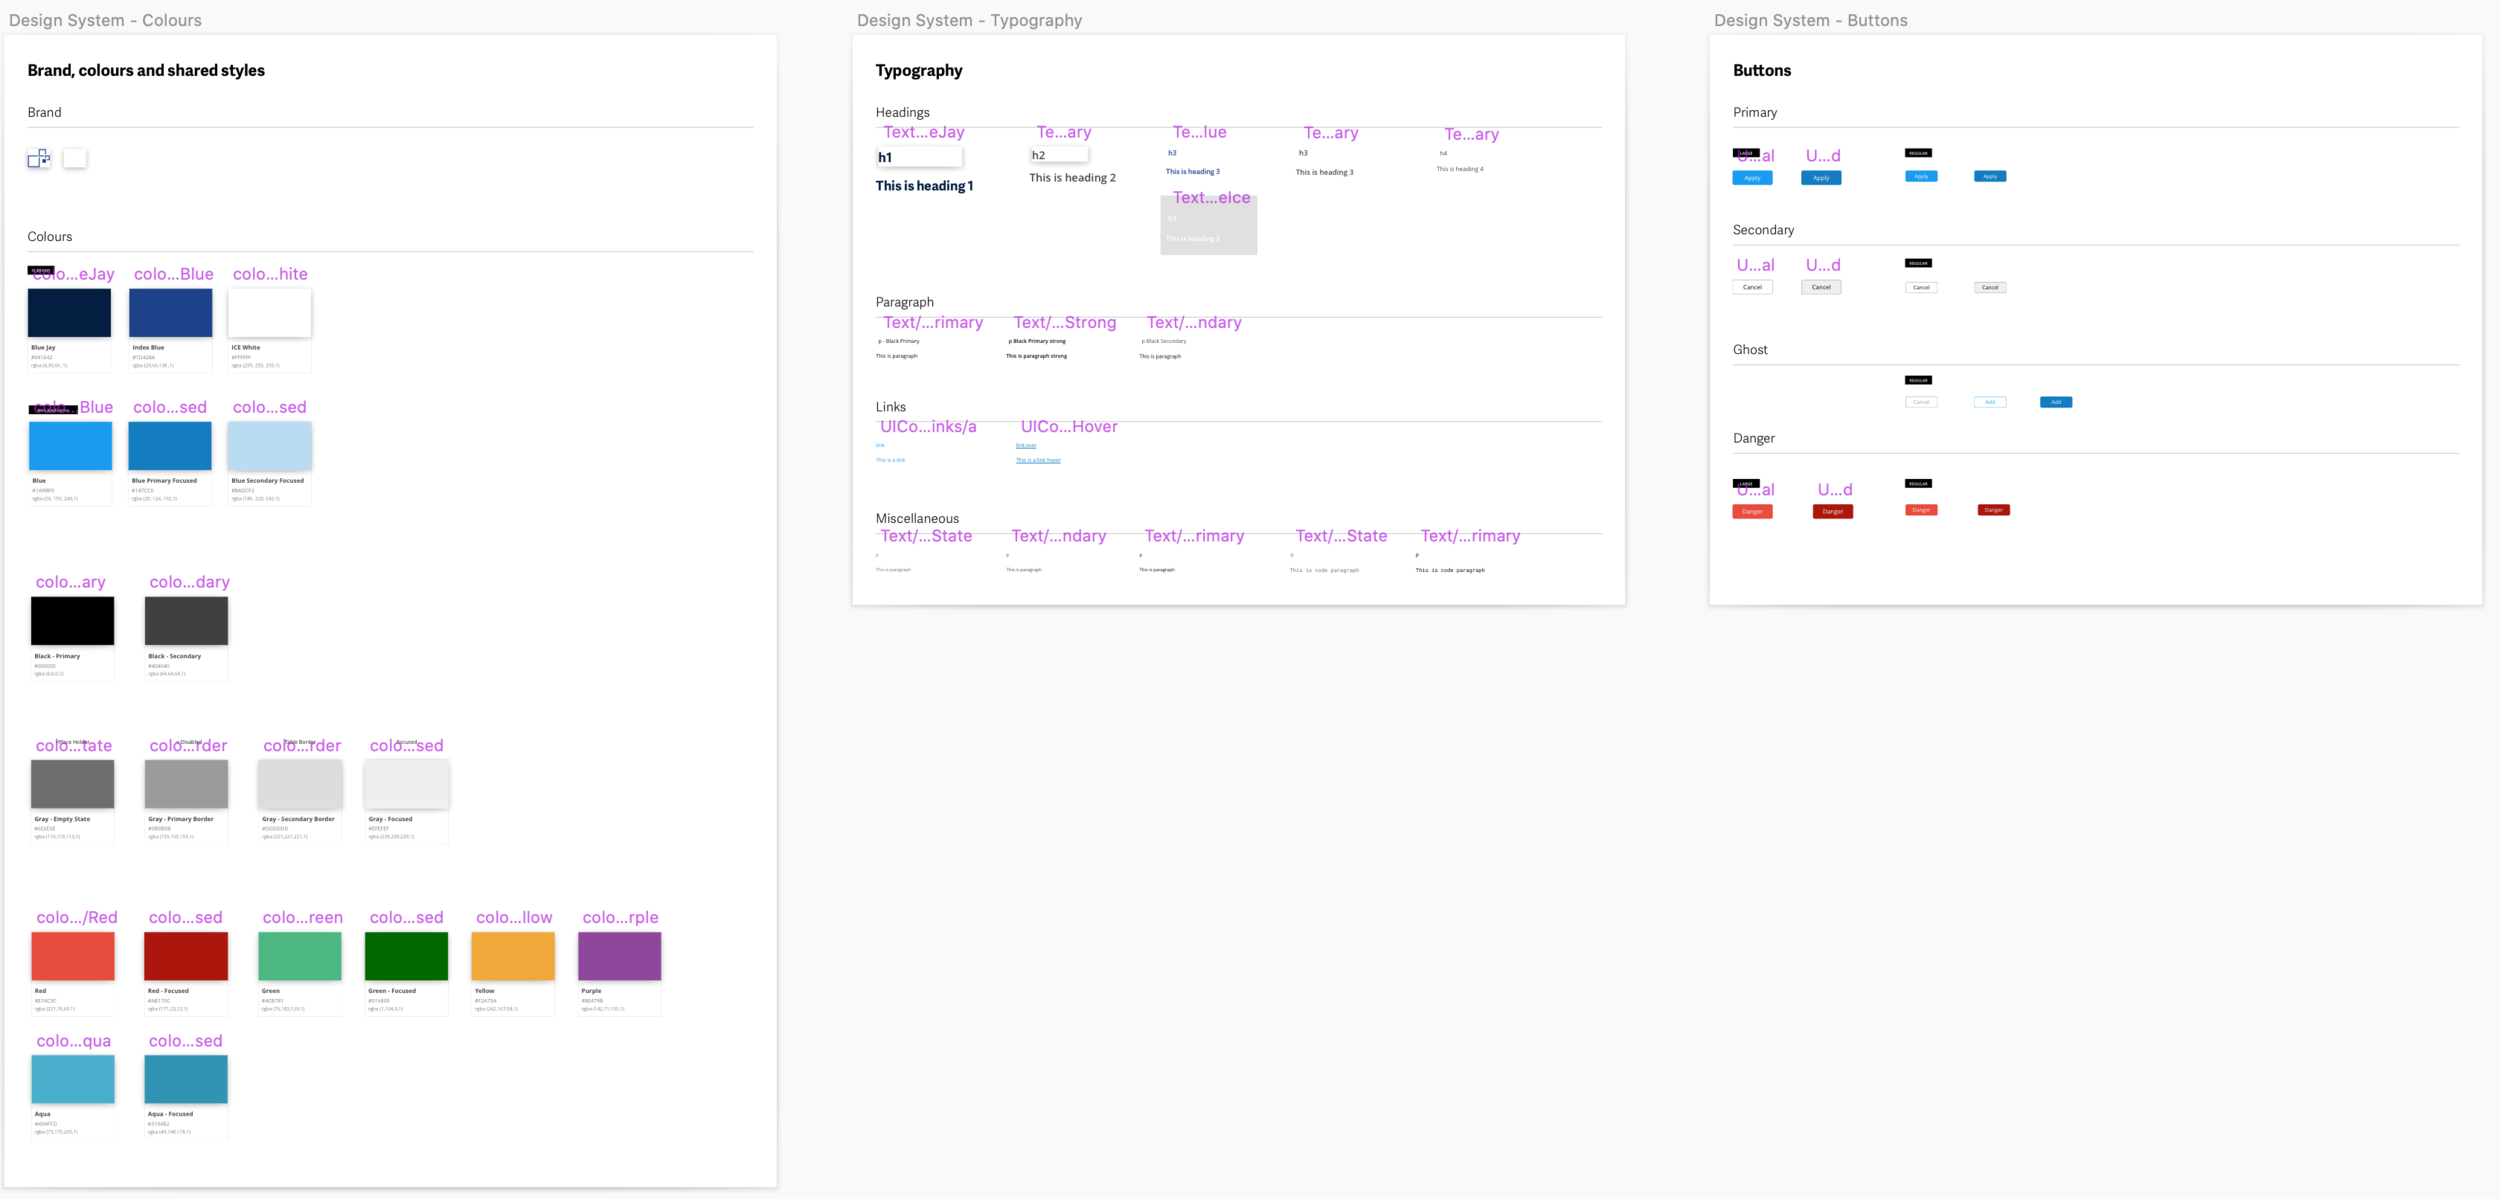Click the Green - Focused swatch
Image resolution: width=2500 pixels, height=1199 pixels.
pos(406,956)
